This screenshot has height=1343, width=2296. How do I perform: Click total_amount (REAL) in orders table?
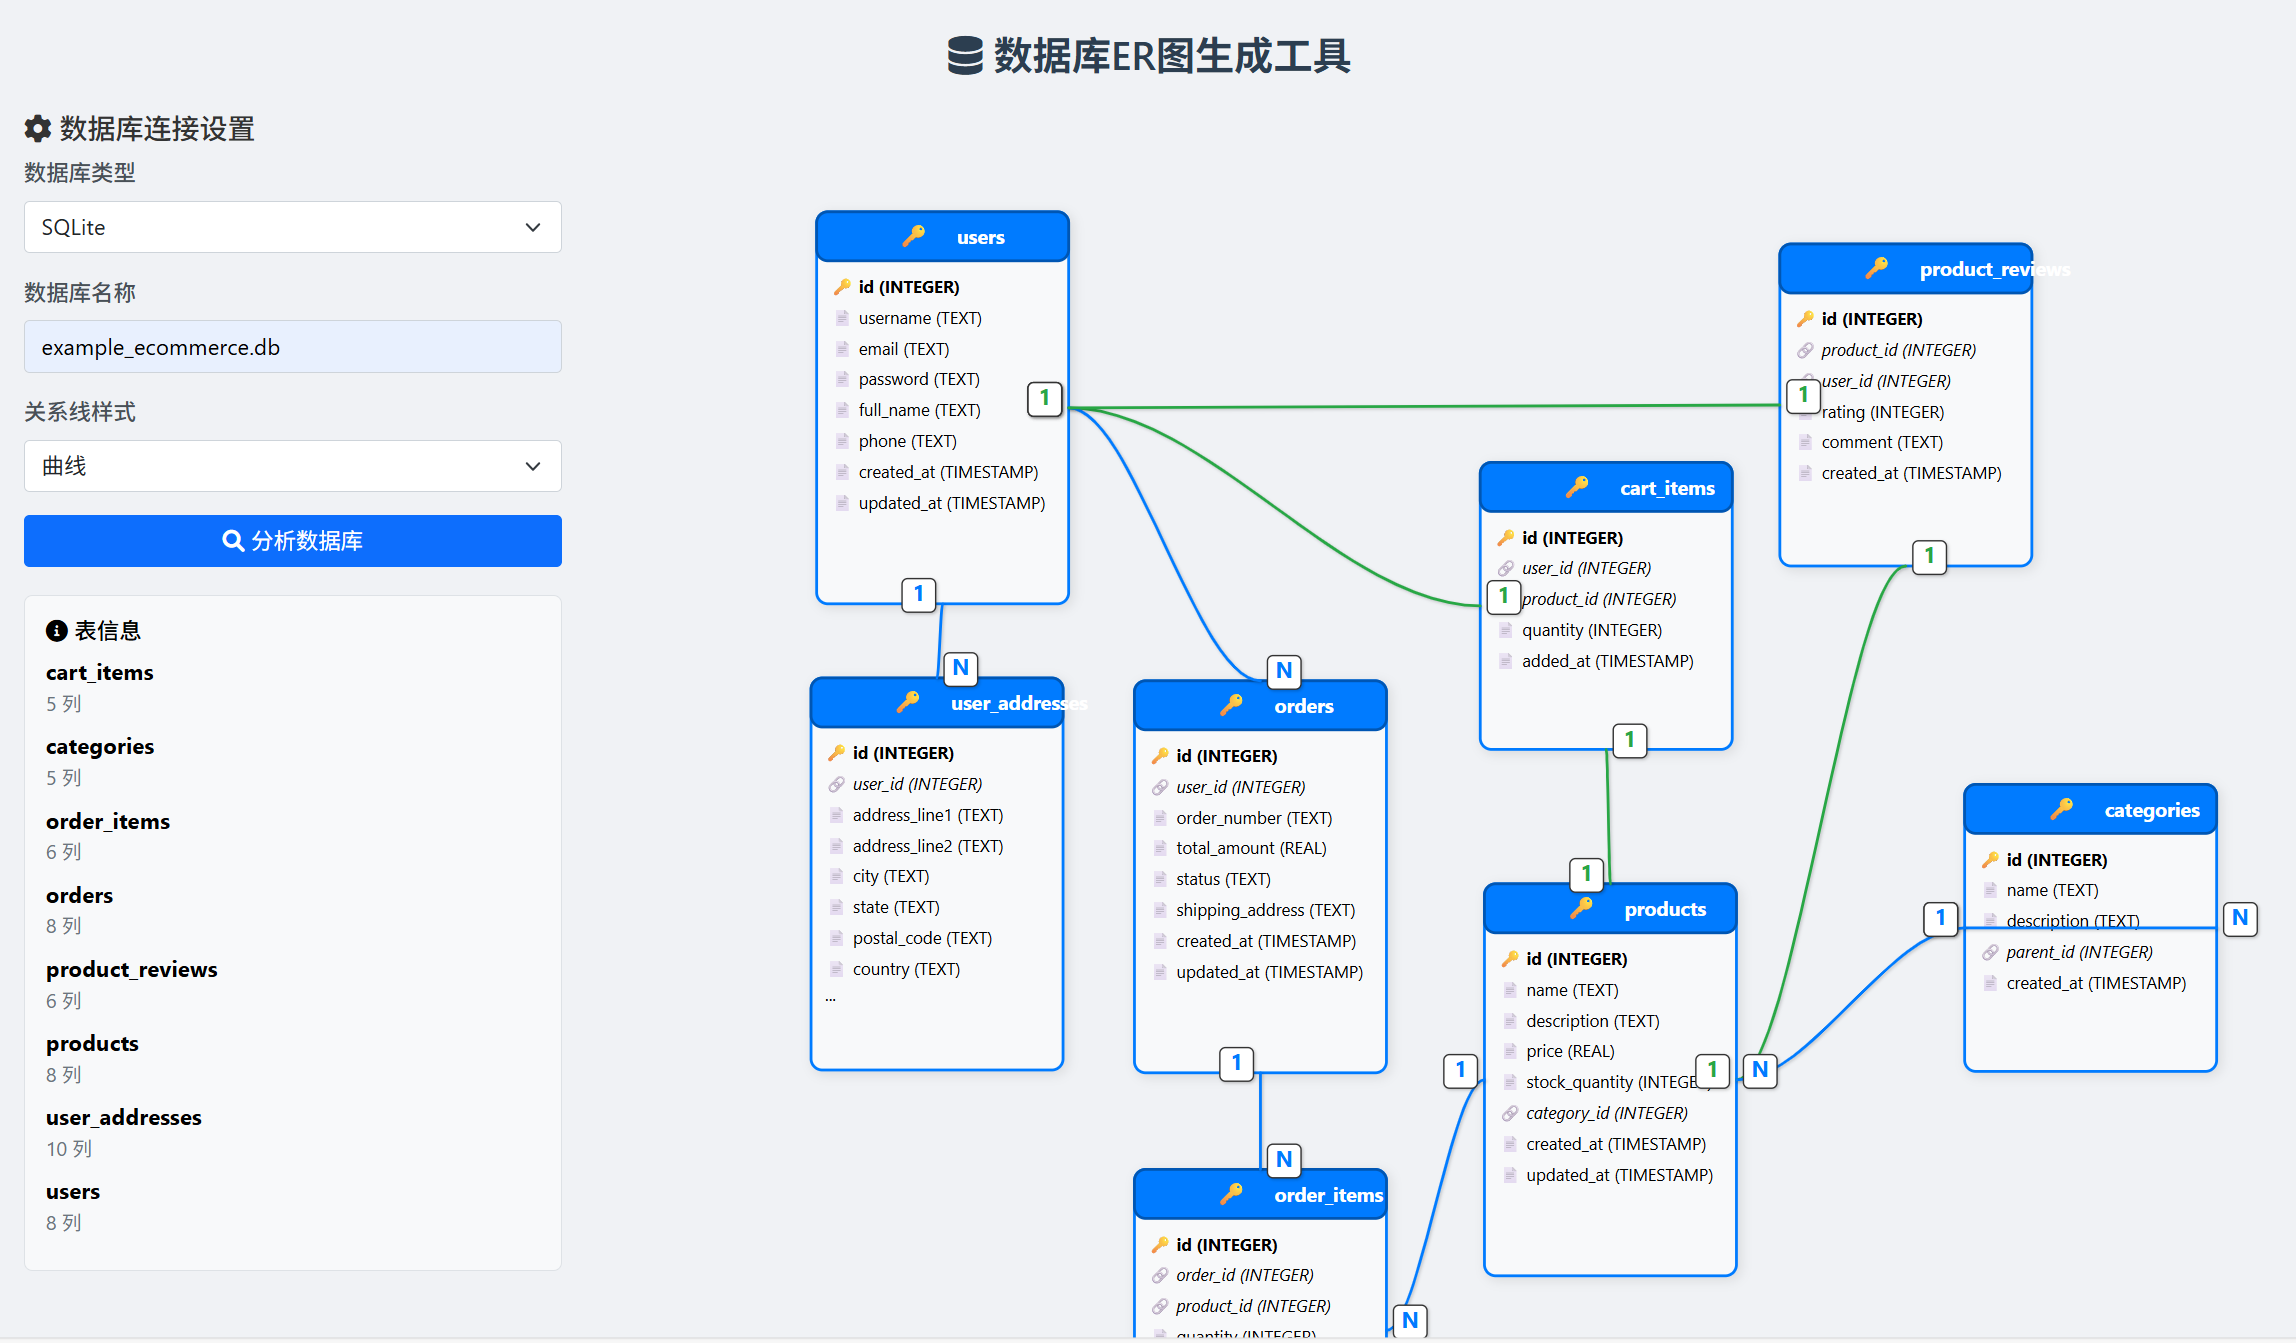tap(1251, 848)
